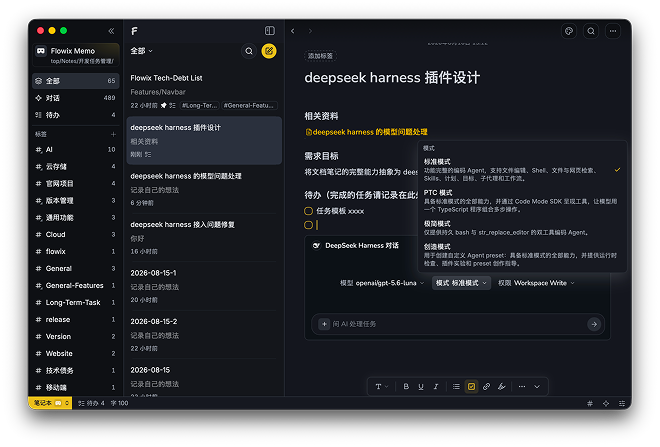Filter by the Long-Term-Task tag
This screenshot has height=447, width=660.
click(75, 303)
